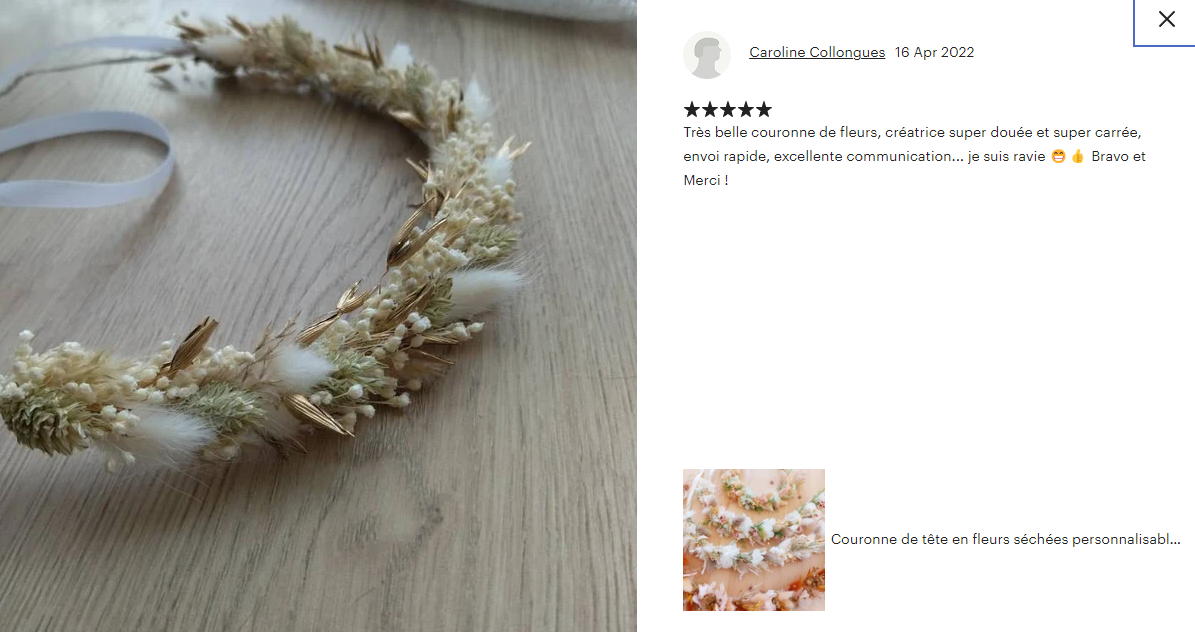Click the fifth star of the rating
The width and height of the screenshot is (1195, 632).
(x=764, y=110)
